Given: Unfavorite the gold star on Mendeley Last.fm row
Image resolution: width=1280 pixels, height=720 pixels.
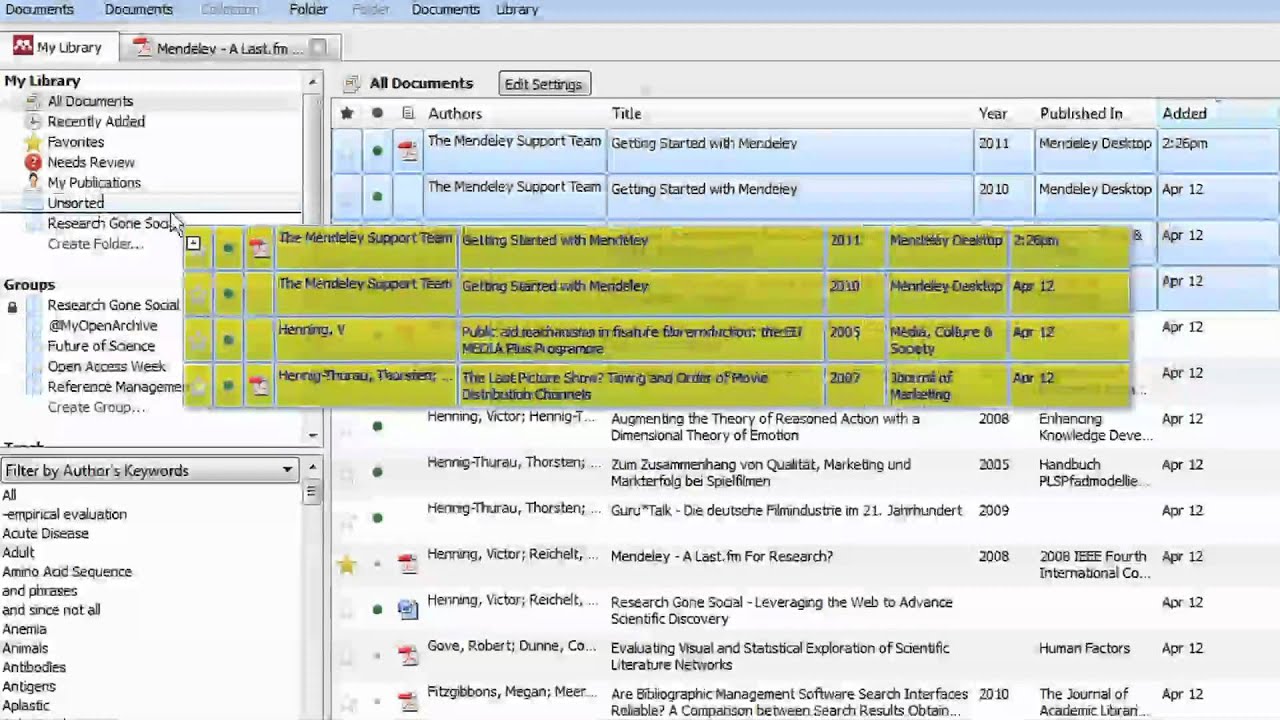Looking at the screenshot, I should pos(347,565).
